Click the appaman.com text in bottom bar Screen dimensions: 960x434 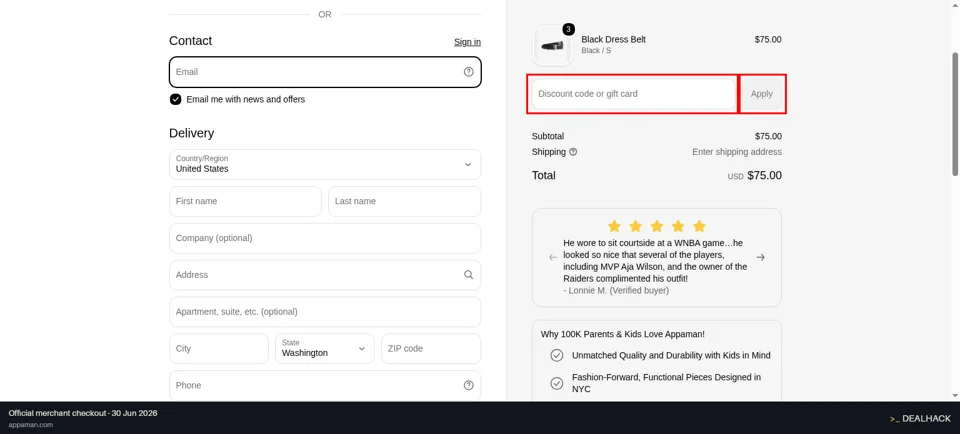click(x=31, y=424)
